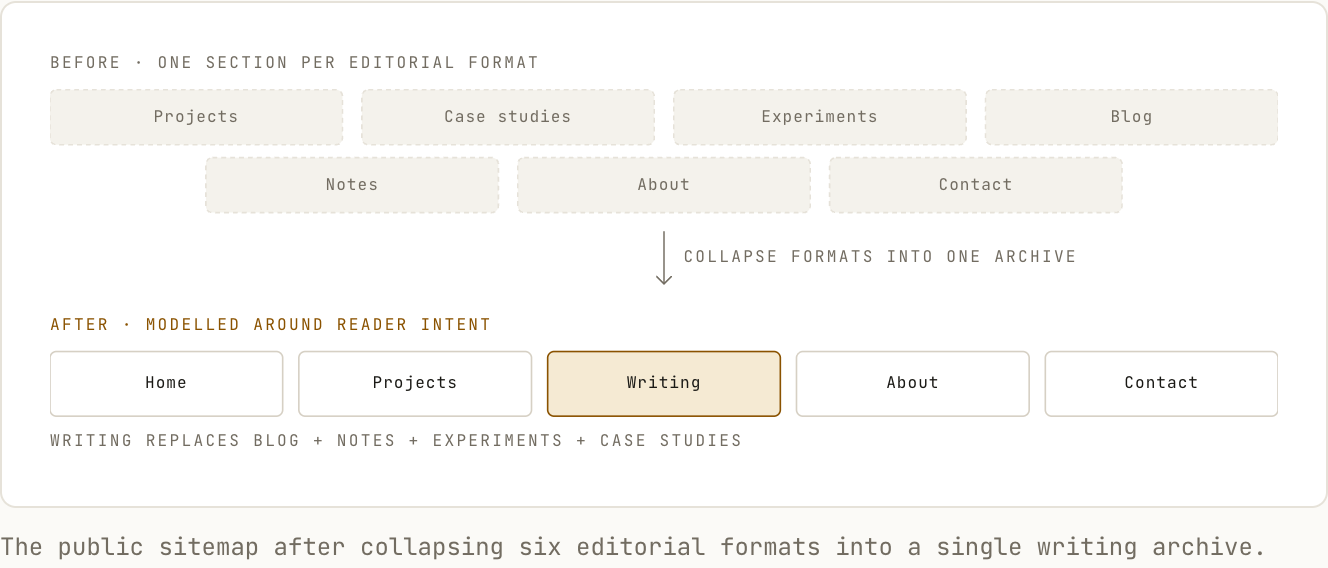Click the caption about the public sitemap
Viewport: 1328px width, 568px height.
(x=633, y=547)
